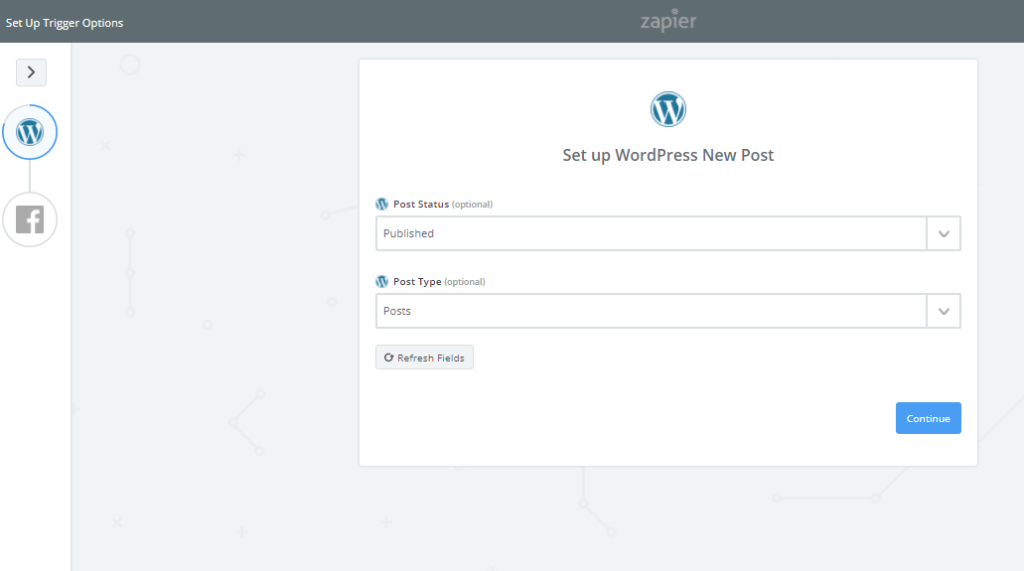Click the refresh arrow icon in Refresh Fields
The height and width of the screenshot is (571, 1024).
coord(389,357)
